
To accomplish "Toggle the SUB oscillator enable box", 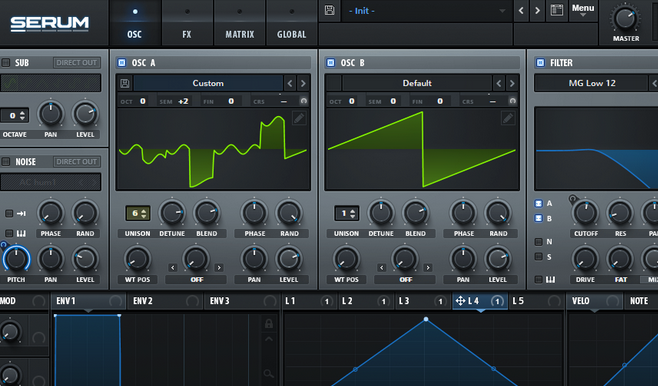I will tap(6, 63).
